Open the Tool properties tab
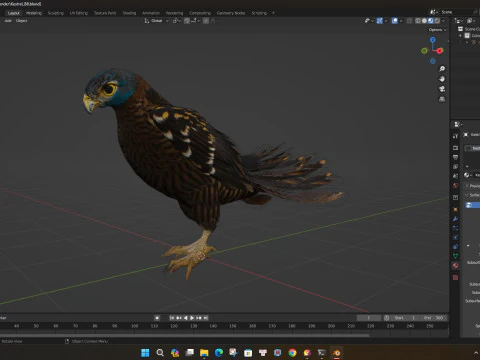Screen dimensions: 480x360 [x=456, y=136]
